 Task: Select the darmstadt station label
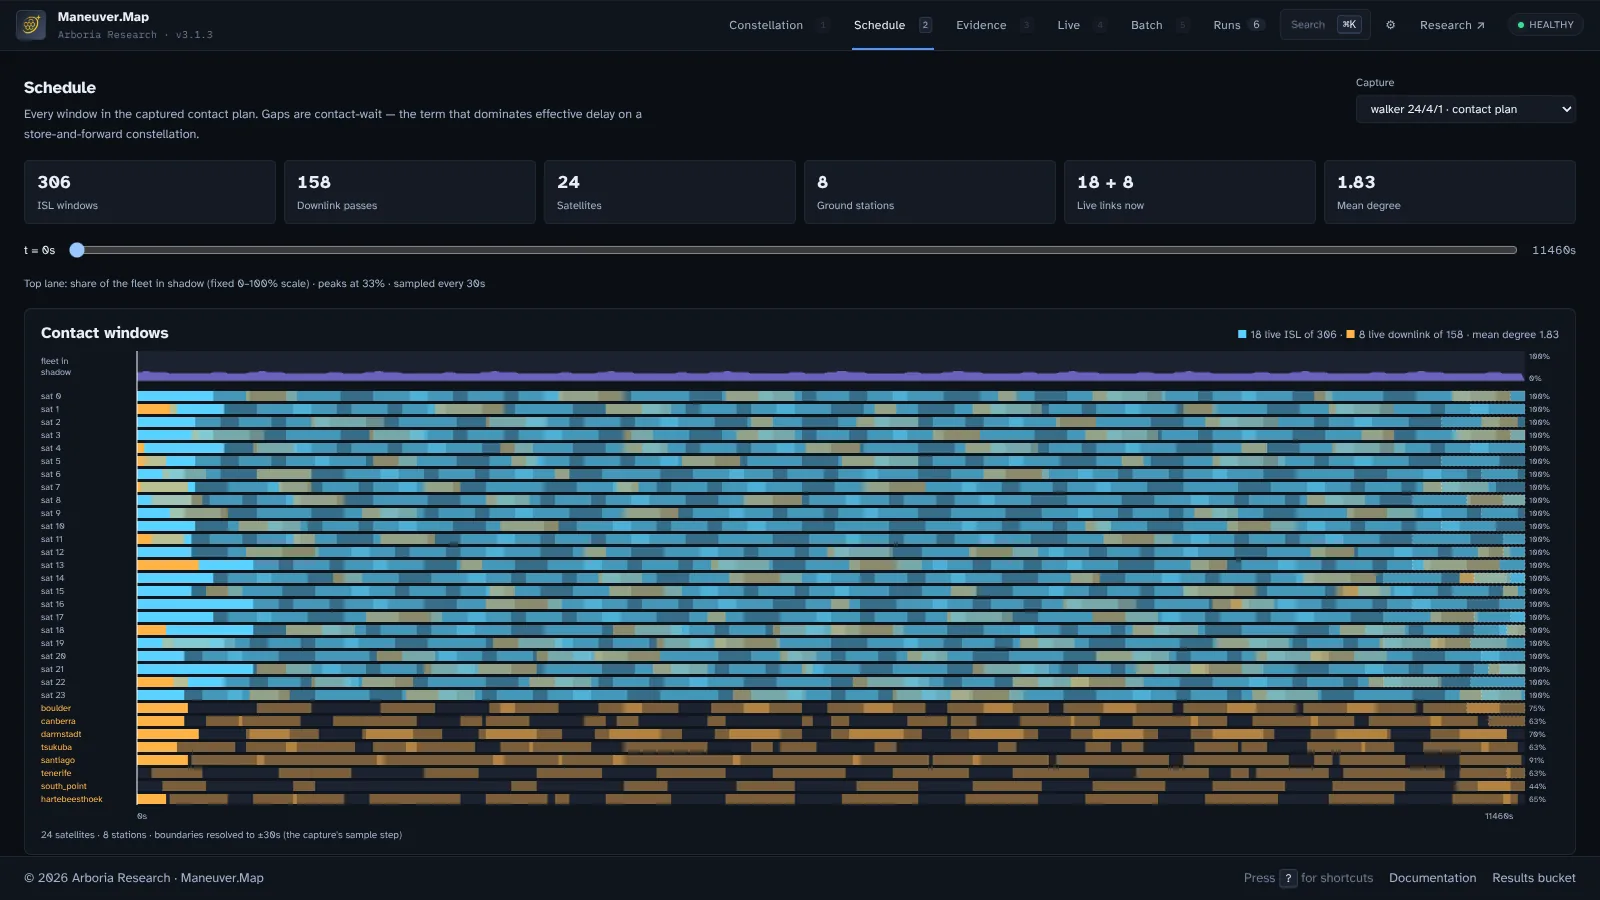coord(61,734)
